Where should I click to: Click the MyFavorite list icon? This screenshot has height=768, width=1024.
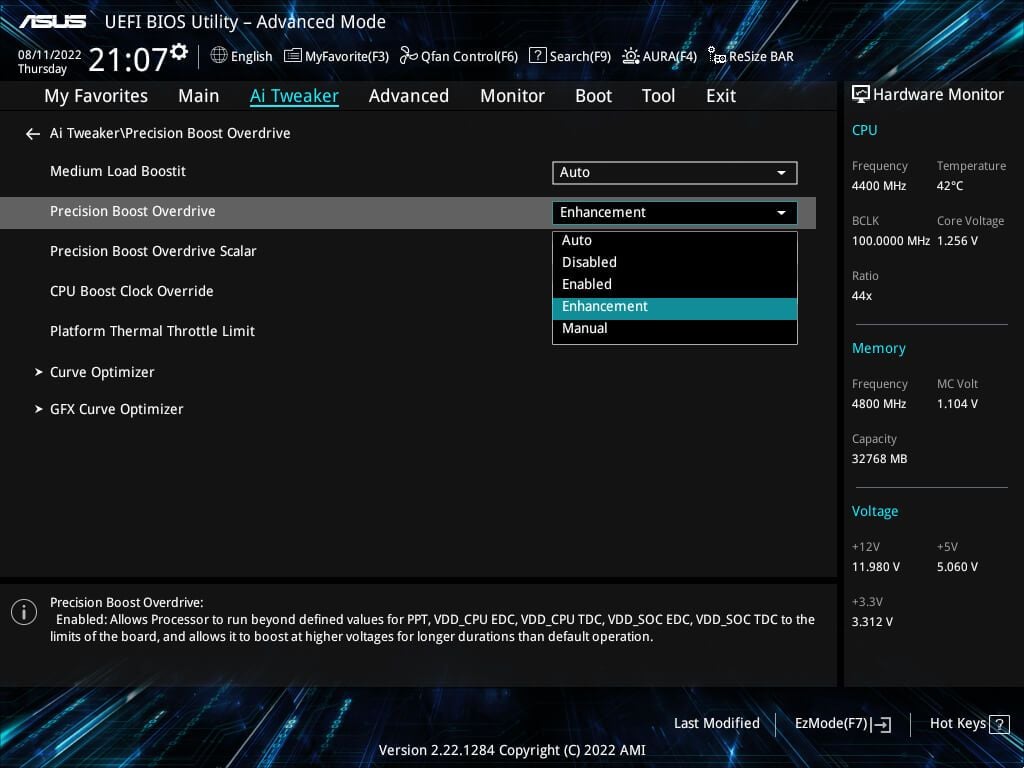tap(293, 56)
